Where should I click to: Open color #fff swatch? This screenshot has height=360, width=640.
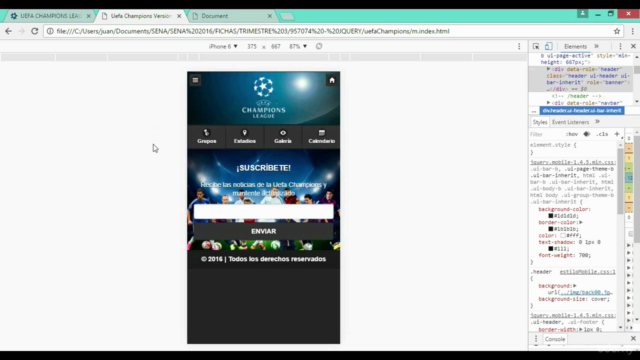coord(562,236)
